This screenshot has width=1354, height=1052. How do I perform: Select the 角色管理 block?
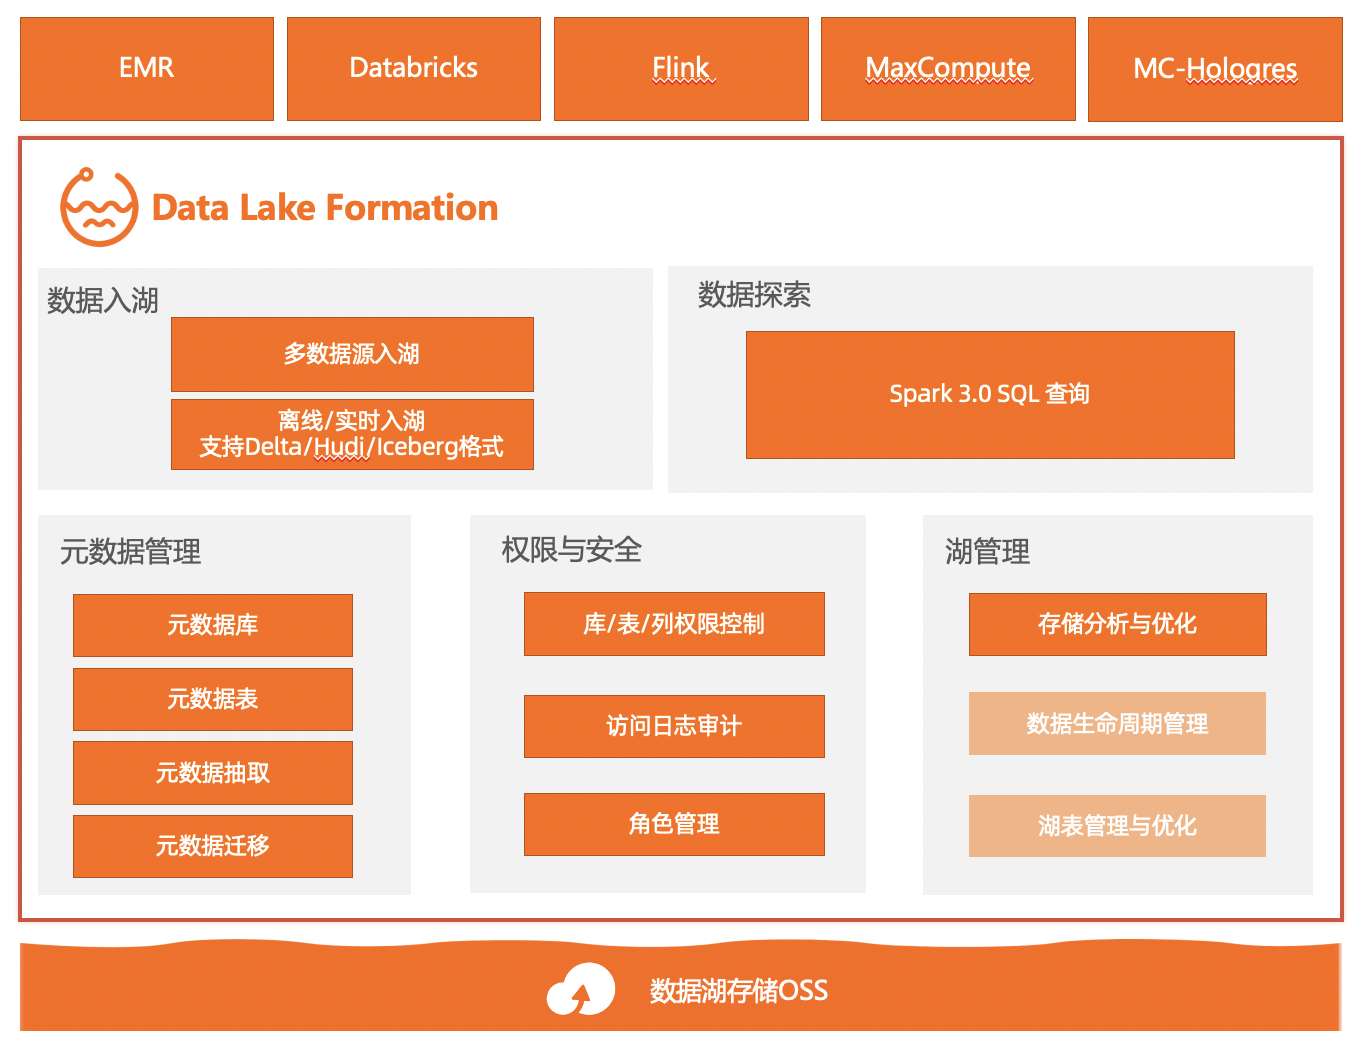tap(674, 824)
